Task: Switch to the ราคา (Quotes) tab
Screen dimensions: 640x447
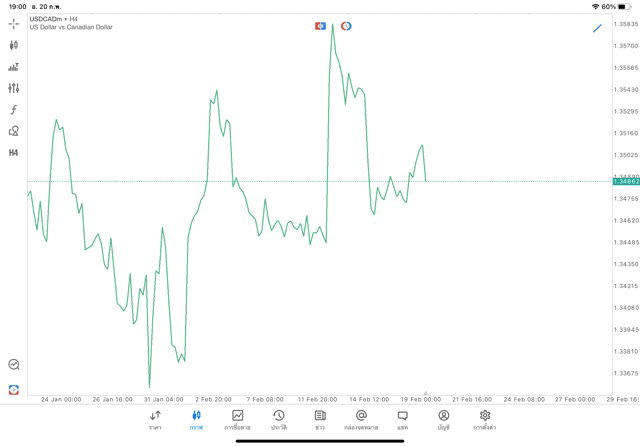Action: click(x=155, y=420)
